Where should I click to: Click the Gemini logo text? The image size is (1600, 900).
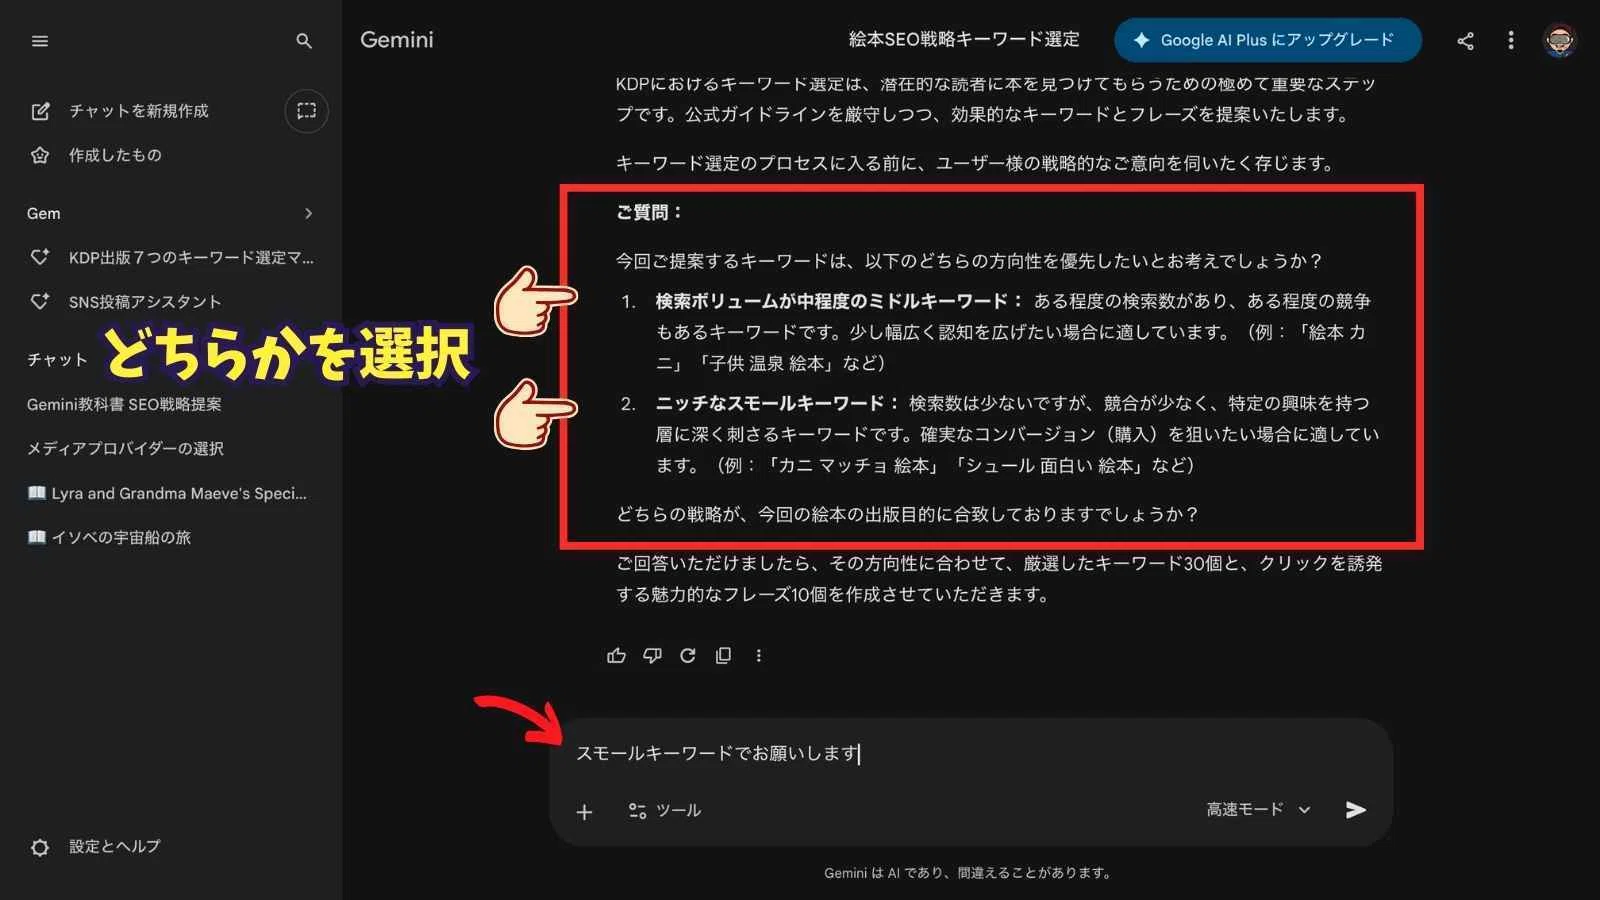click(x=397, y=40)
